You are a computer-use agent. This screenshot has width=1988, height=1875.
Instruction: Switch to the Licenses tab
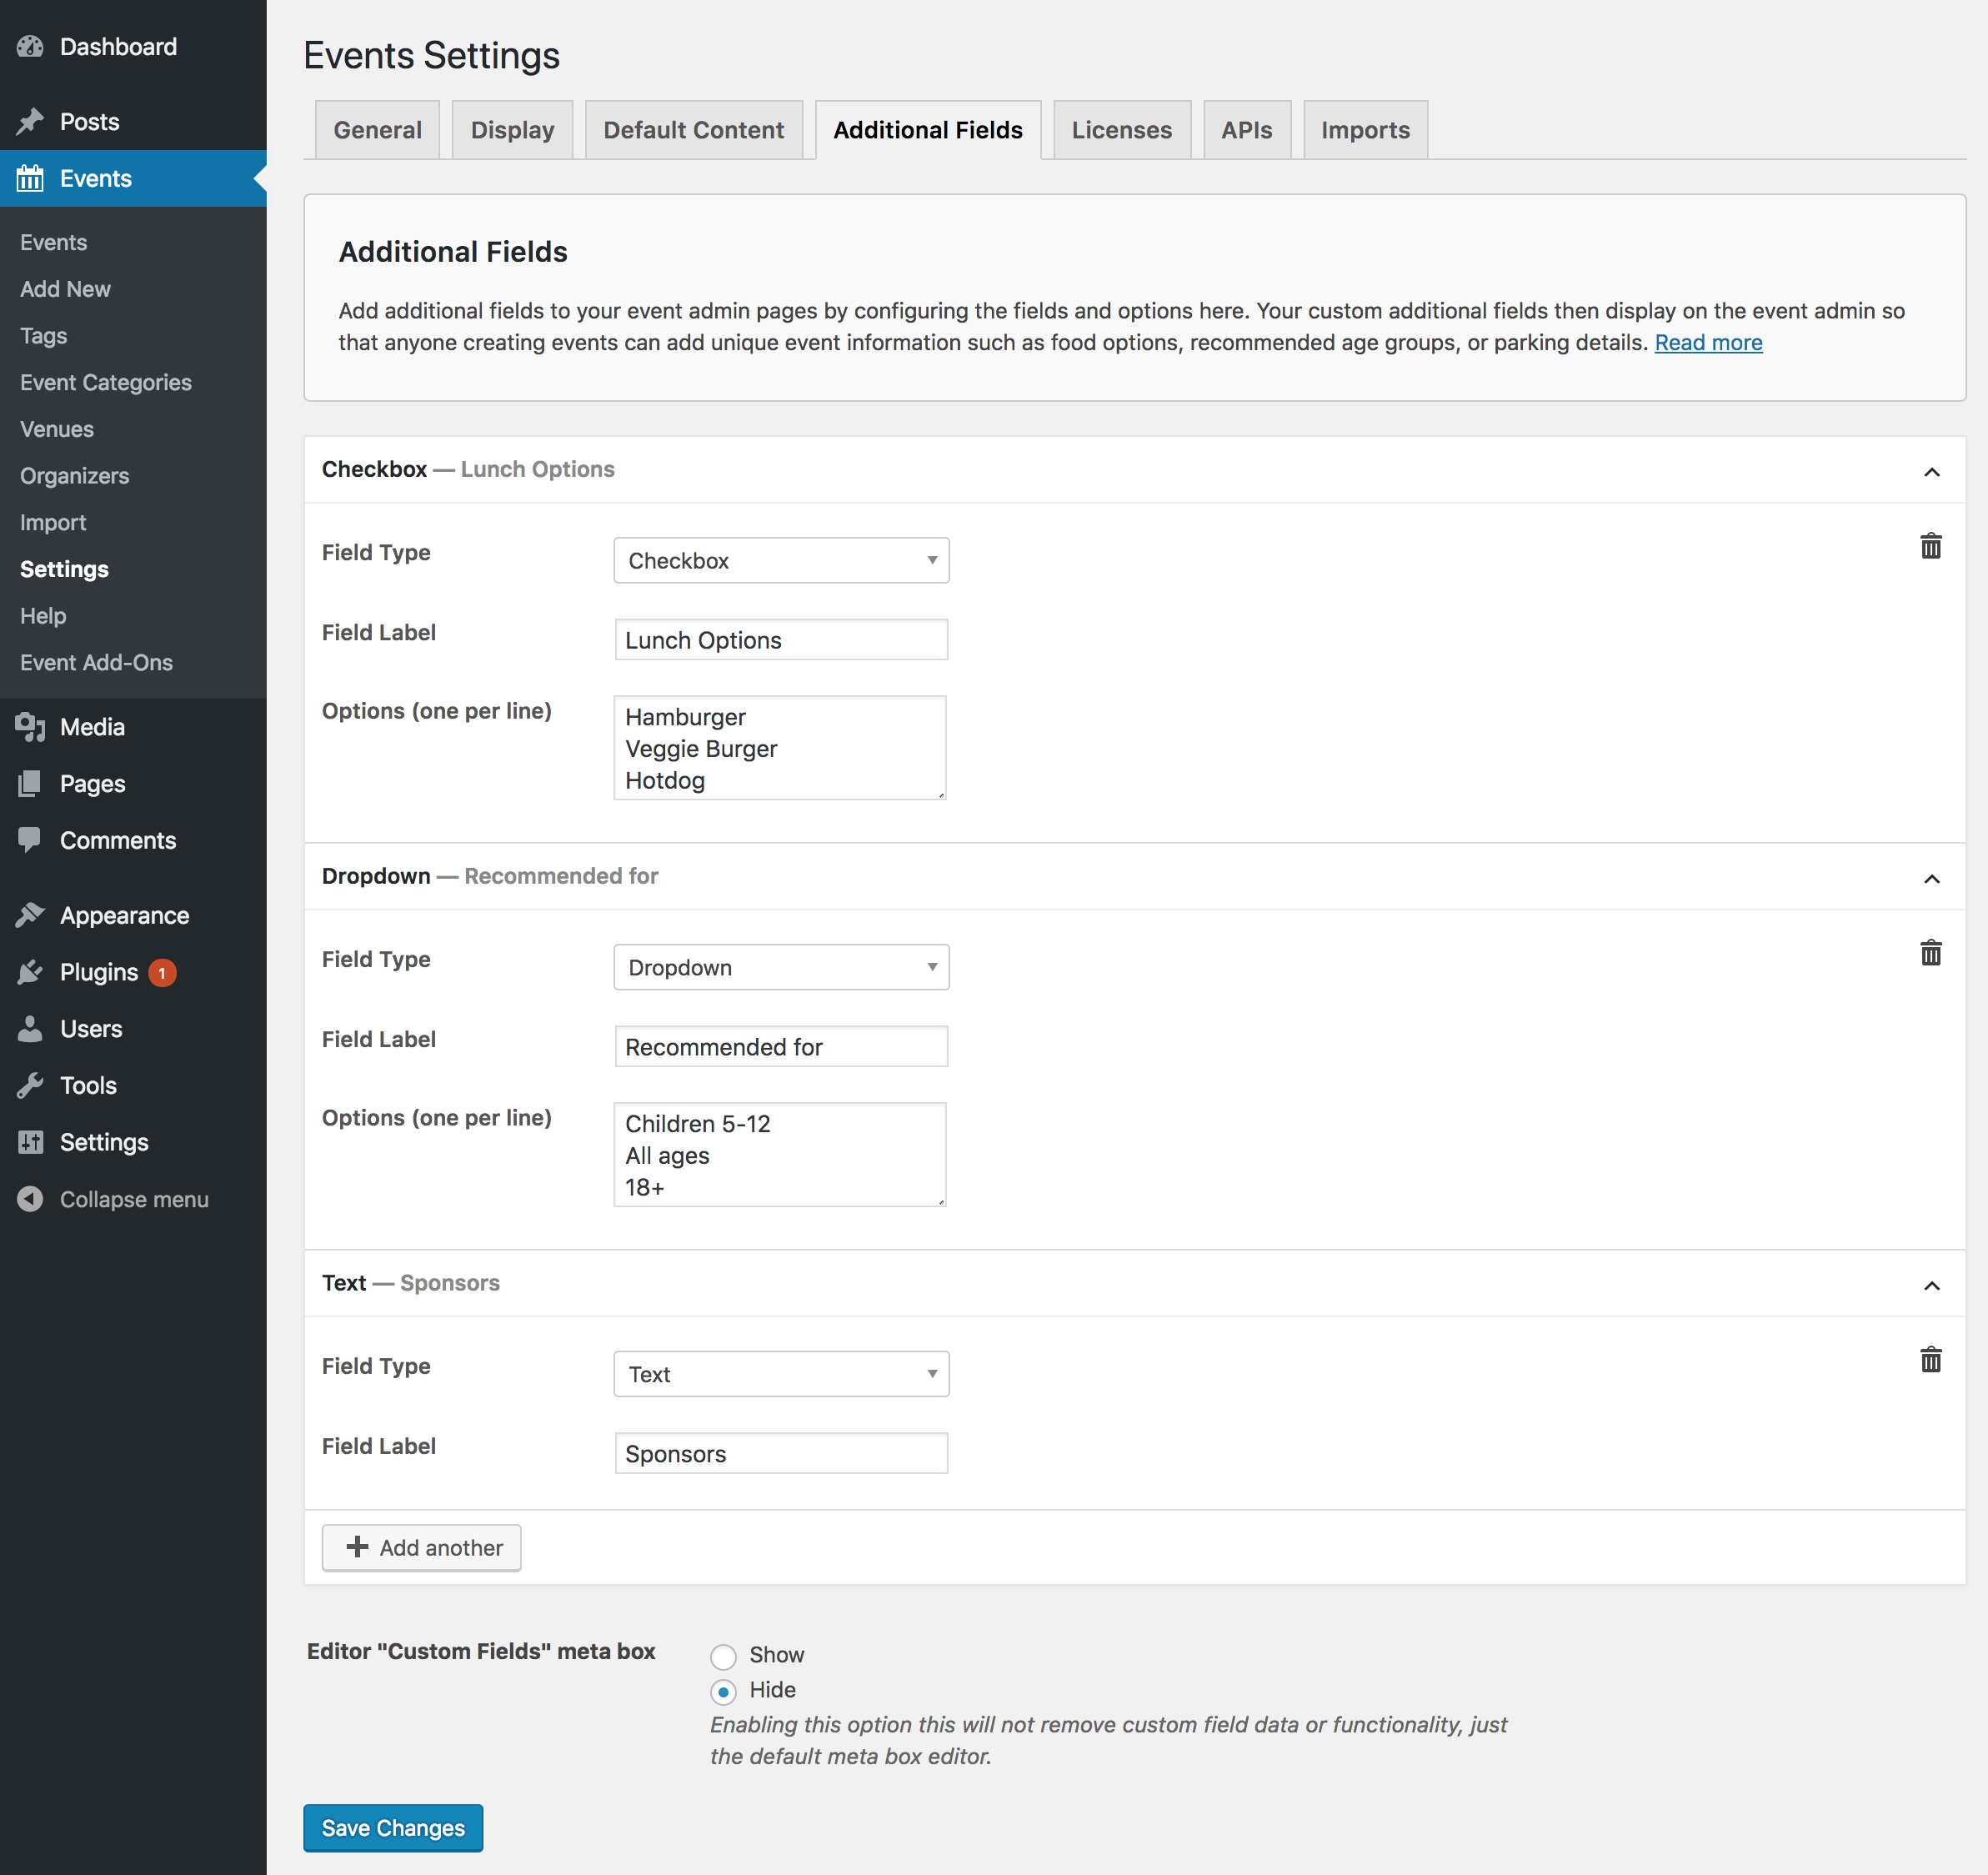tap(1121, 128)
